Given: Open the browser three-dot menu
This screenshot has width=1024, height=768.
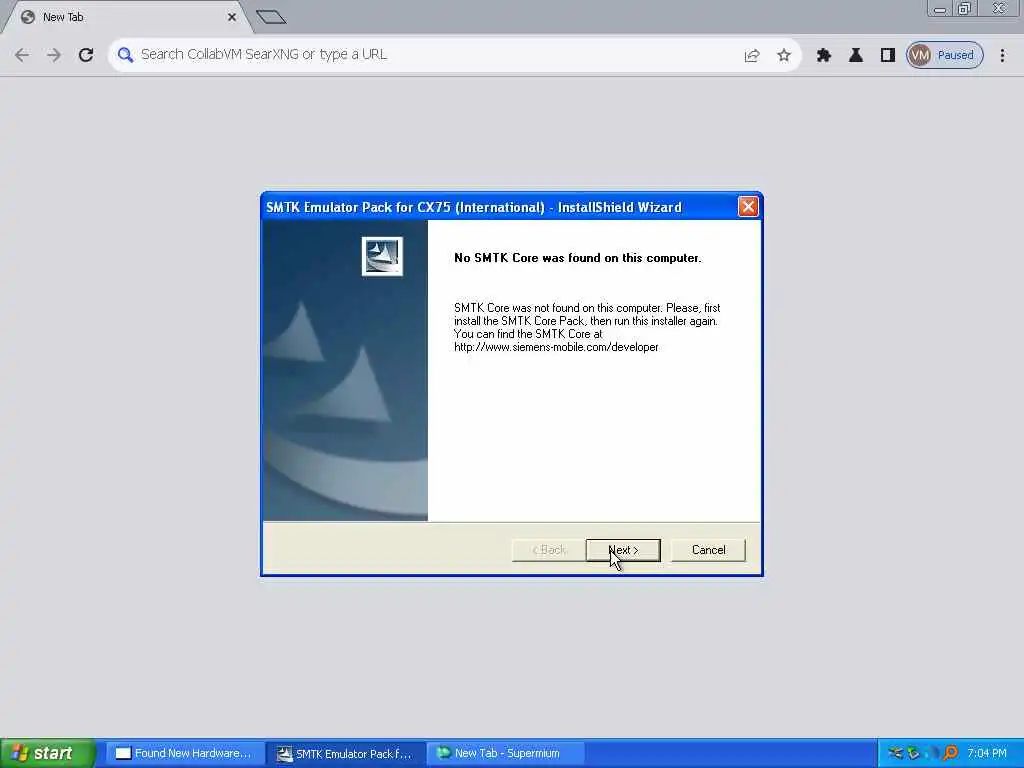Looking at the screenshot, I should click(x=1002, y=56).
